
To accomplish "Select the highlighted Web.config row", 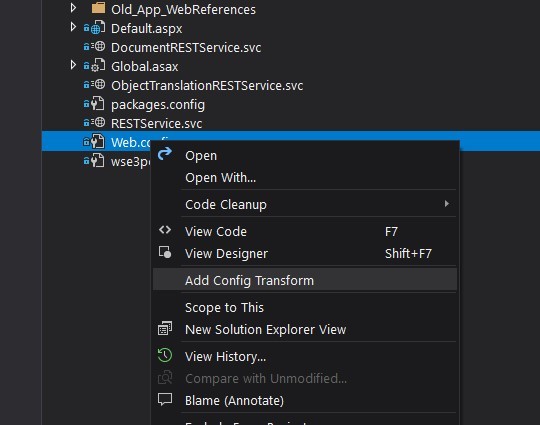I will coord(291,141).
